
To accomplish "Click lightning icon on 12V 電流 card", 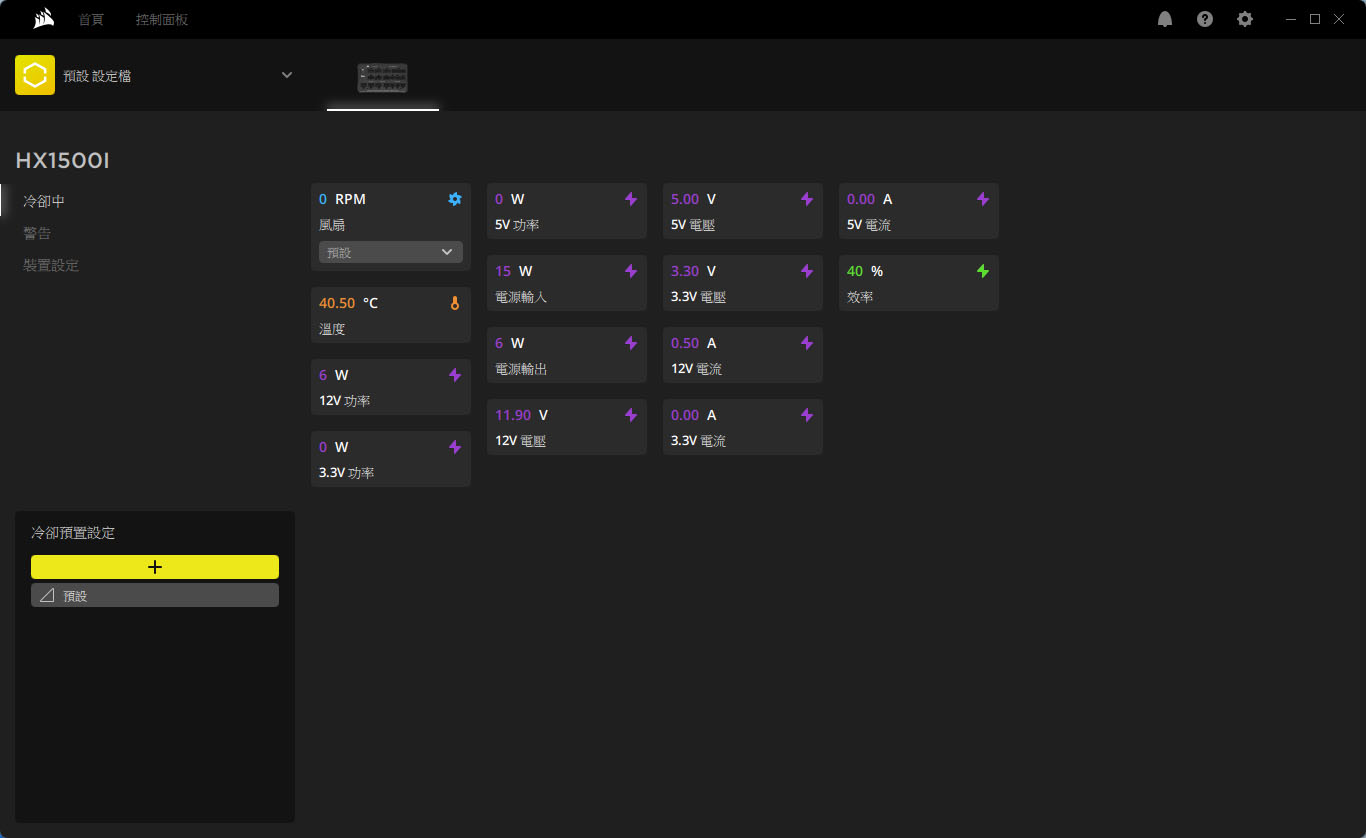I will [807, 343].
